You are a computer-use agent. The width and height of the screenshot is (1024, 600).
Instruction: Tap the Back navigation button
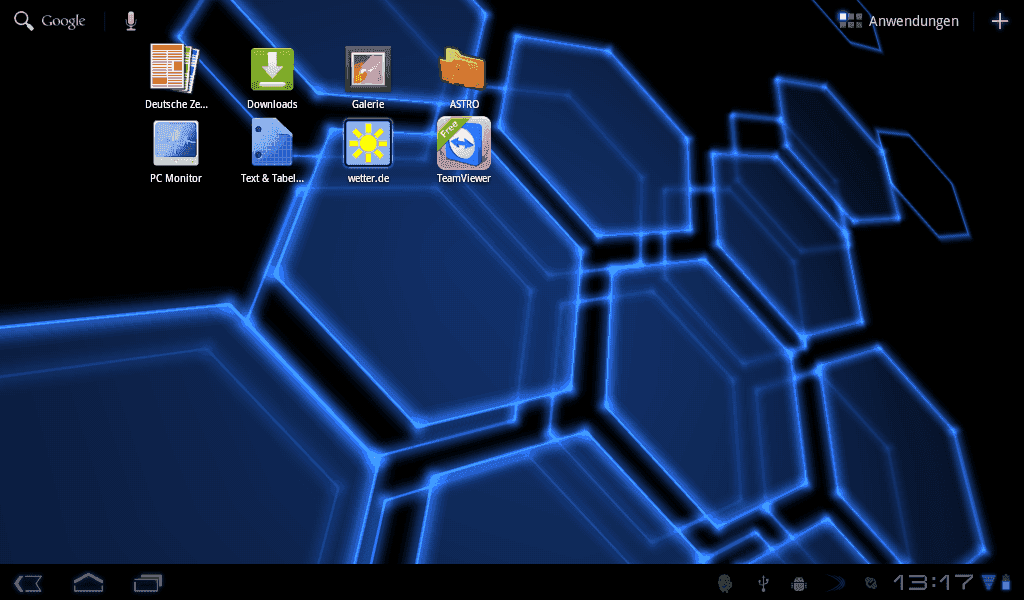point(28,583)
